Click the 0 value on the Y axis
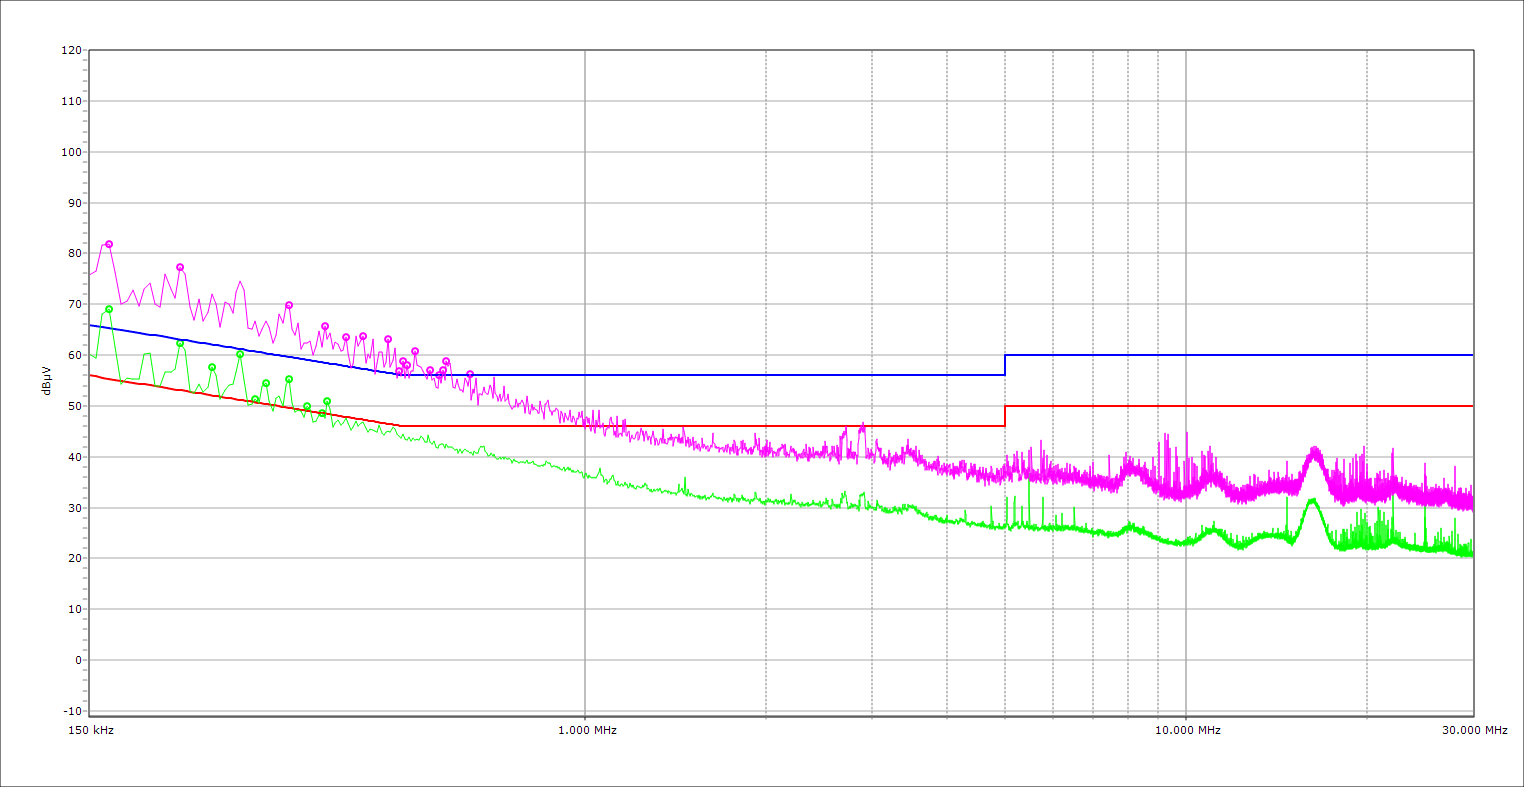Viewport: 1524px width, 787px height. [x=77, y=660]
